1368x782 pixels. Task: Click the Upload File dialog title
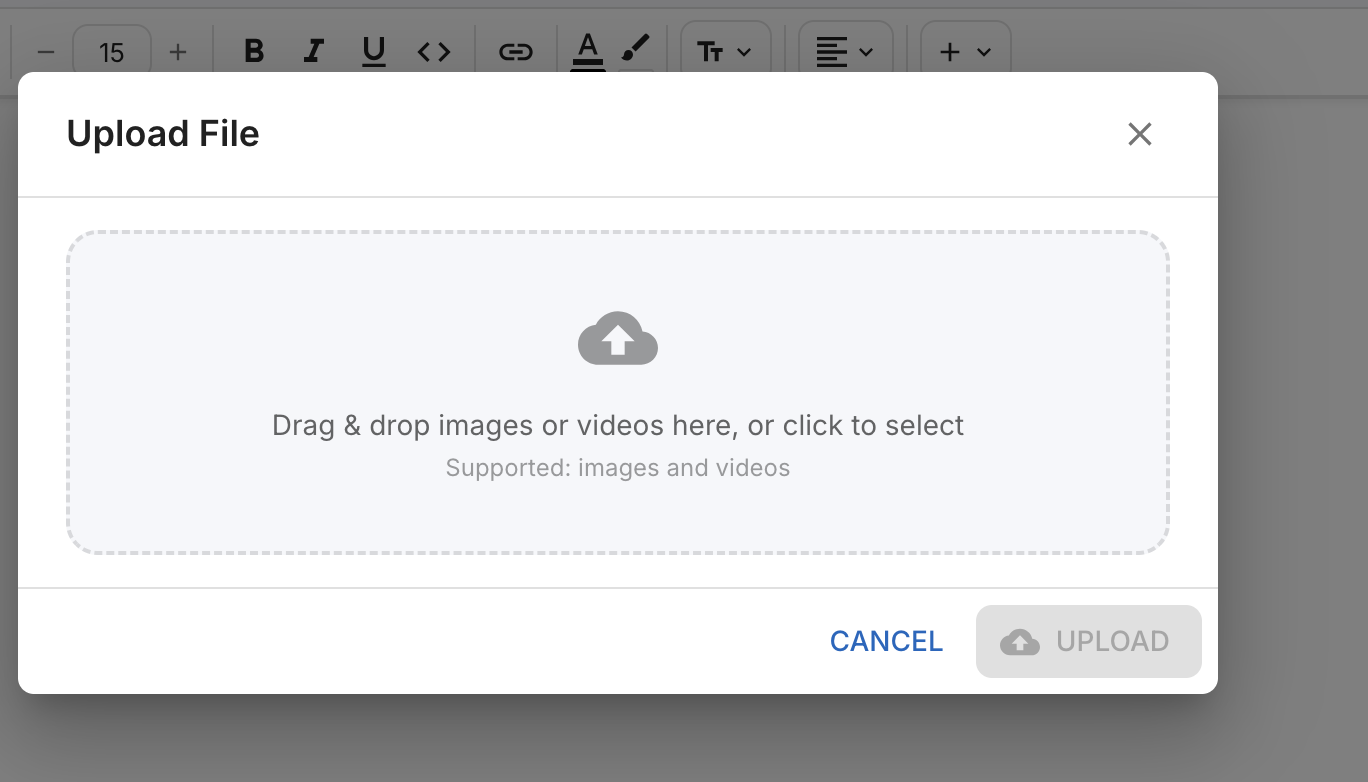click(x=163, y=134)
